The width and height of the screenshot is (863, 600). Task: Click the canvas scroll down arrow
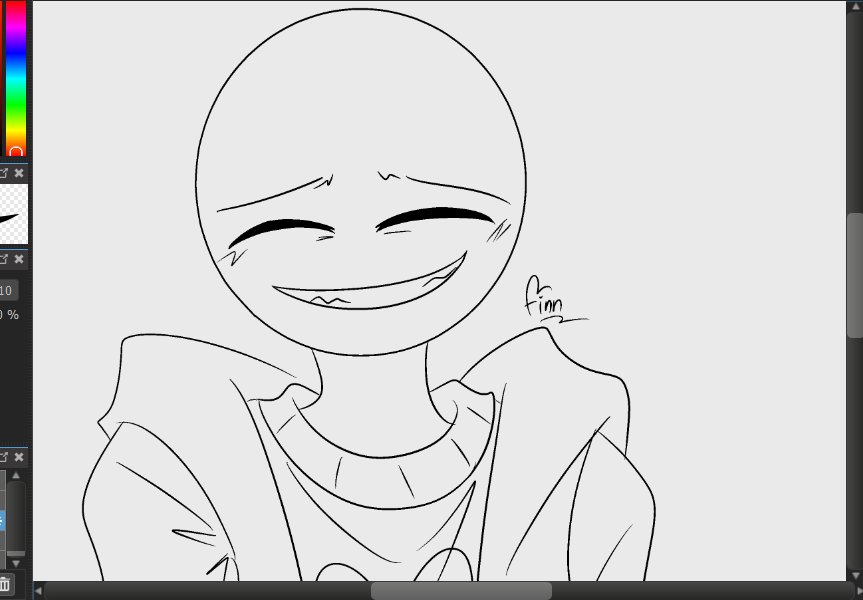pyautogui.click(x=855, y=575)
